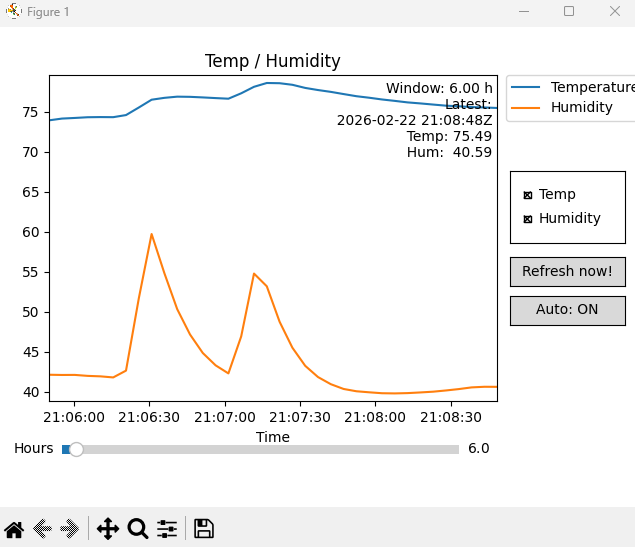This screenshot has width=635, height=547.
Task: Uncheck the Humidity checkbox
Action: click(x=528, y=219)
